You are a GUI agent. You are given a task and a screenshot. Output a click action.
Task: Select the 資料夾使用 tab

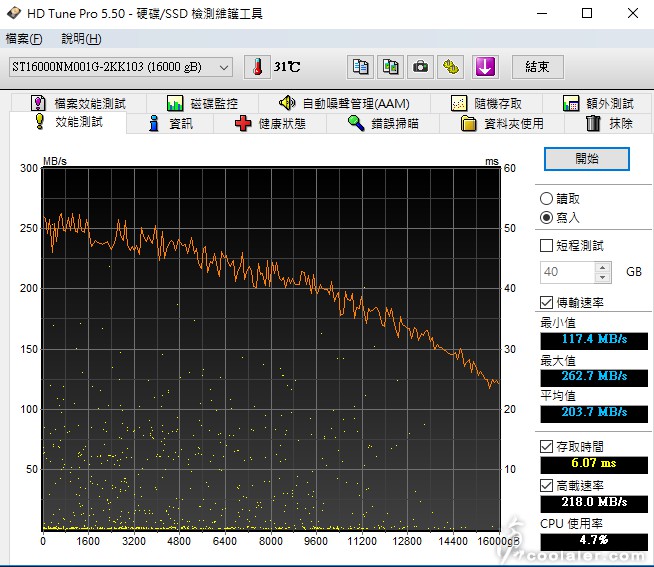coord(502,124)
